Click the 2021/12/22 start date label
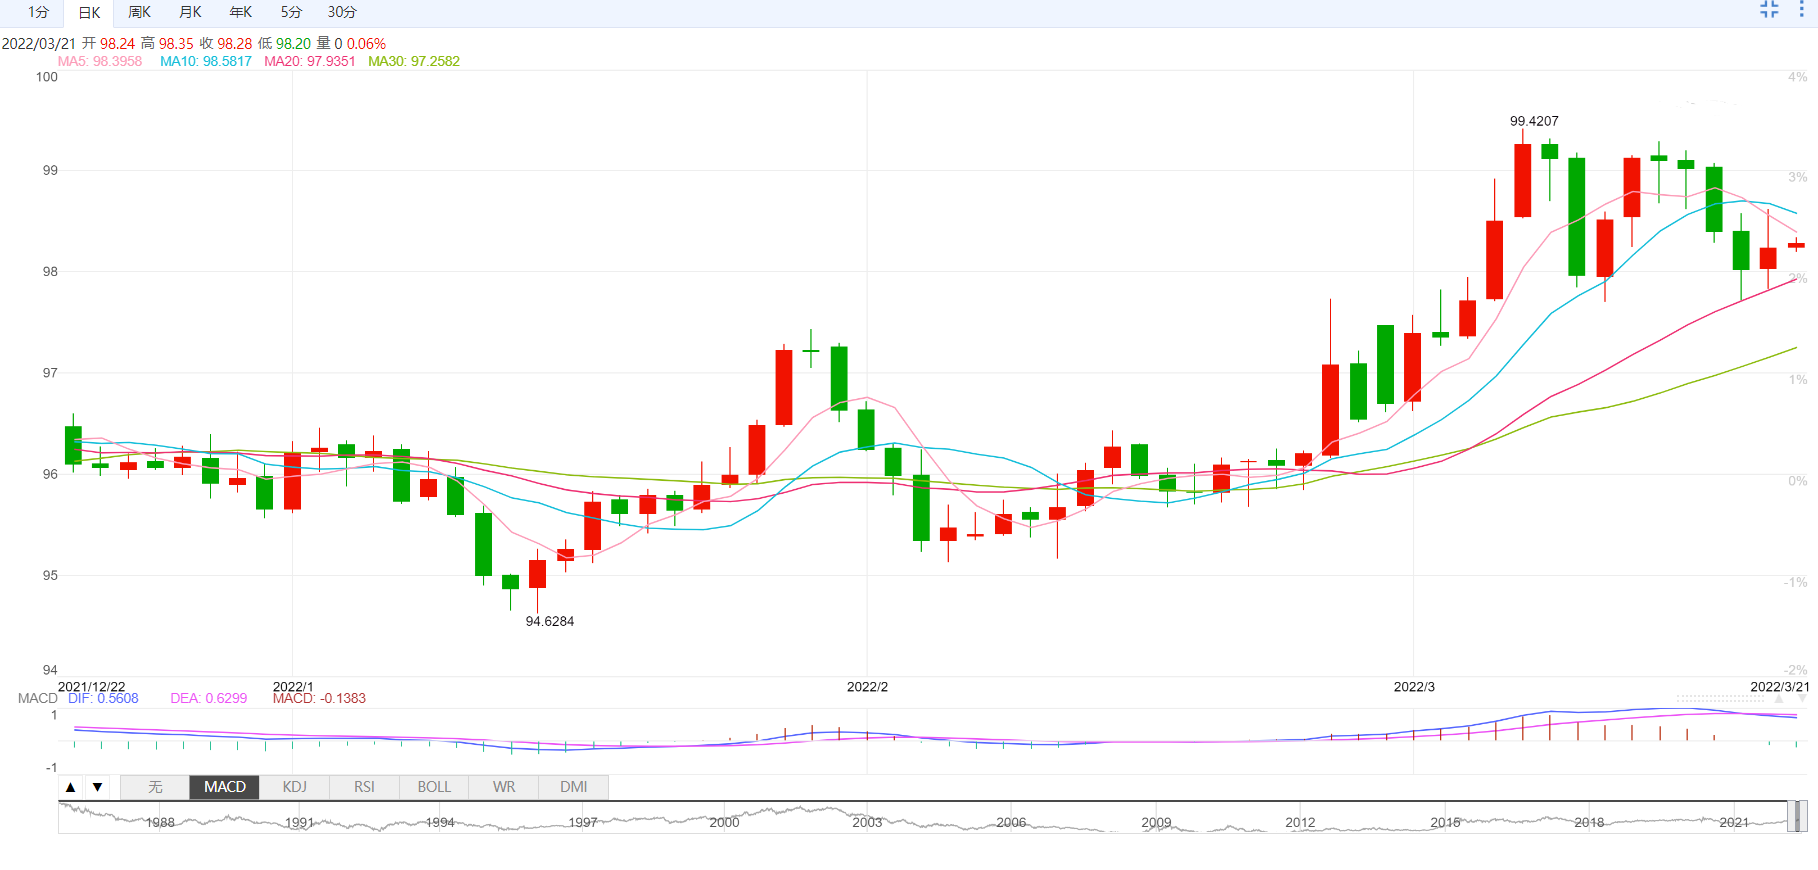The width and height of the screenshot is (1818, 870). (92, 687)
